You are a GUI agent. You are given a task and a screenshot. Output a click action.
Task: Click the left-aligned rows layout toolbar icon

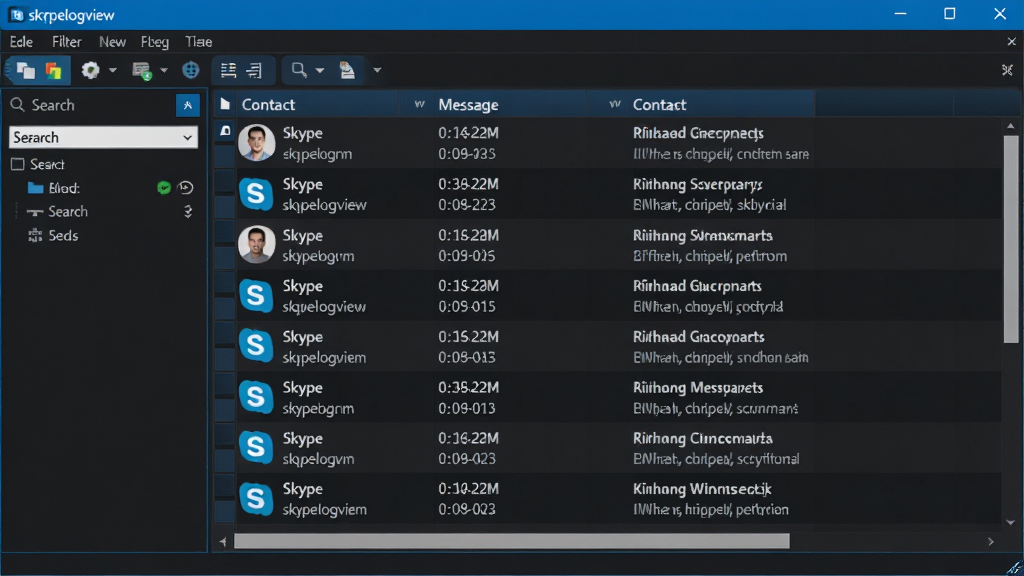click(x=229, y=70)
